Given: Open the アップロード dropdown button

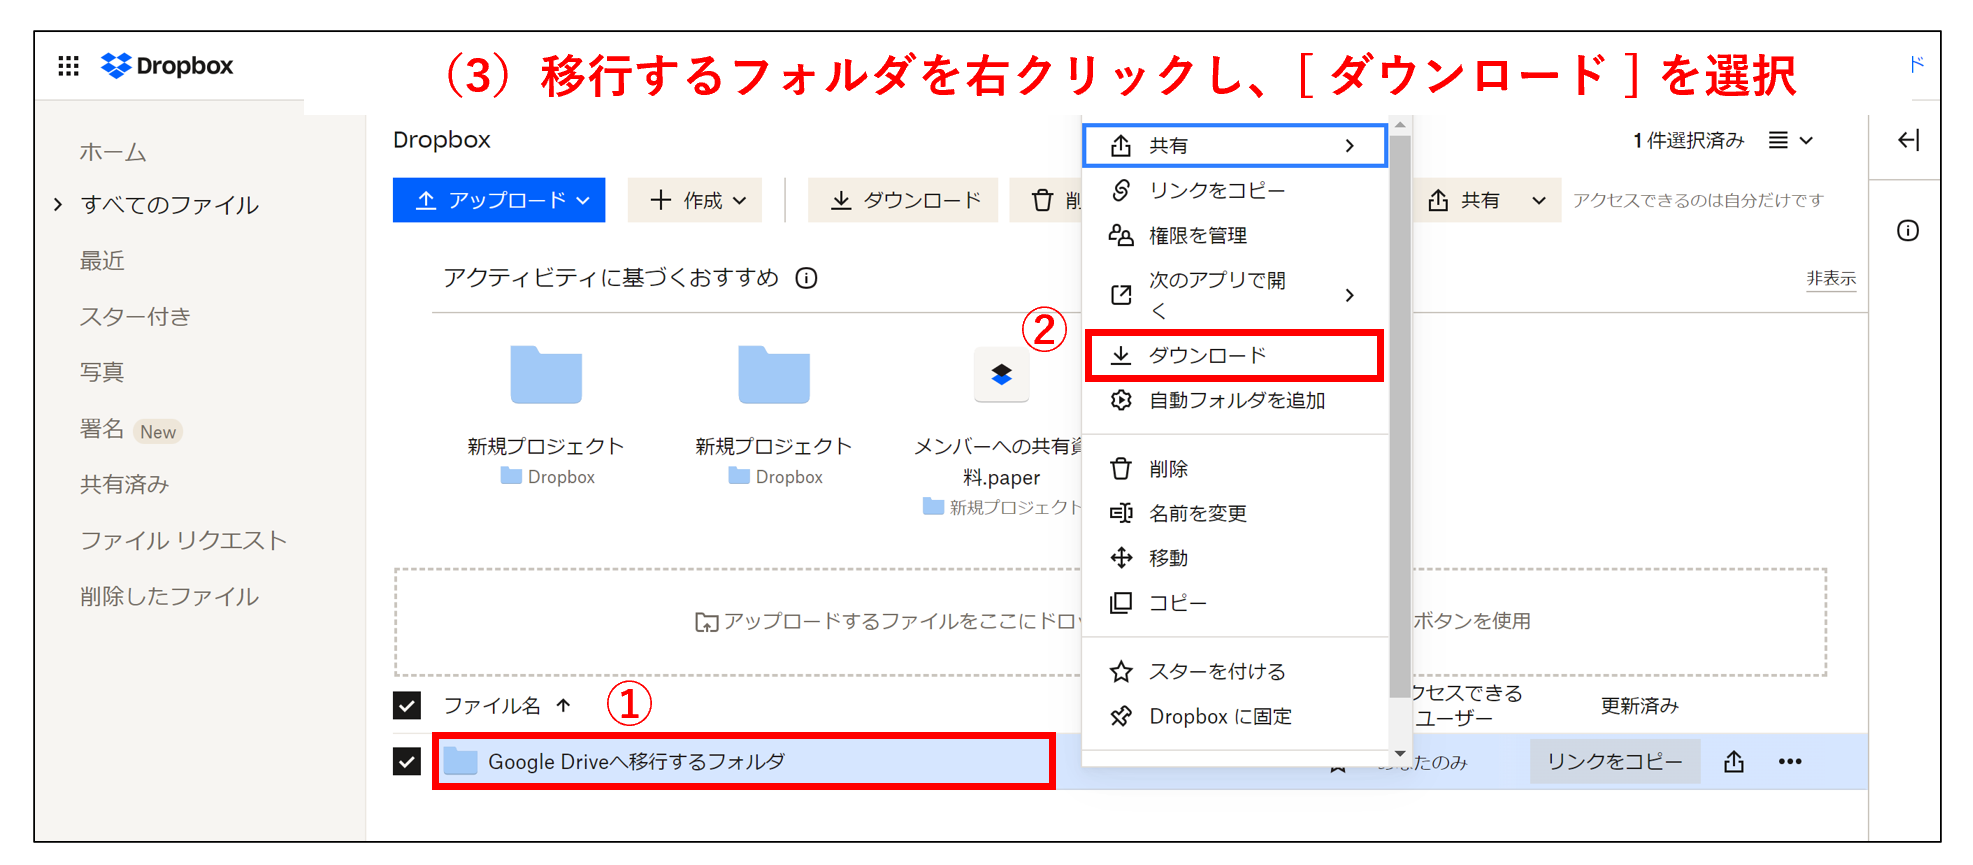Looking at the screenshot, I should click(x=499, y=200).
